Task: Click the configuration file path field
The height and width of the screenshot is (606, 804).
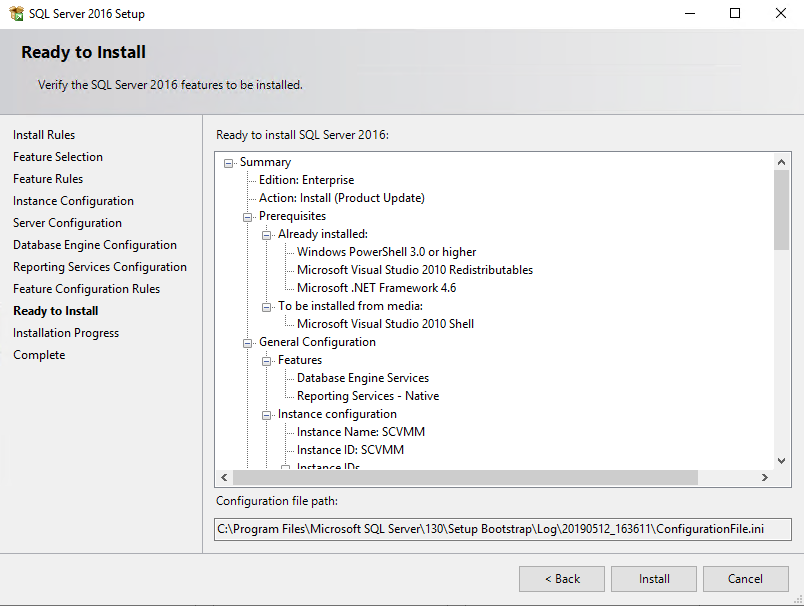Action: click(x=502, y=529)
